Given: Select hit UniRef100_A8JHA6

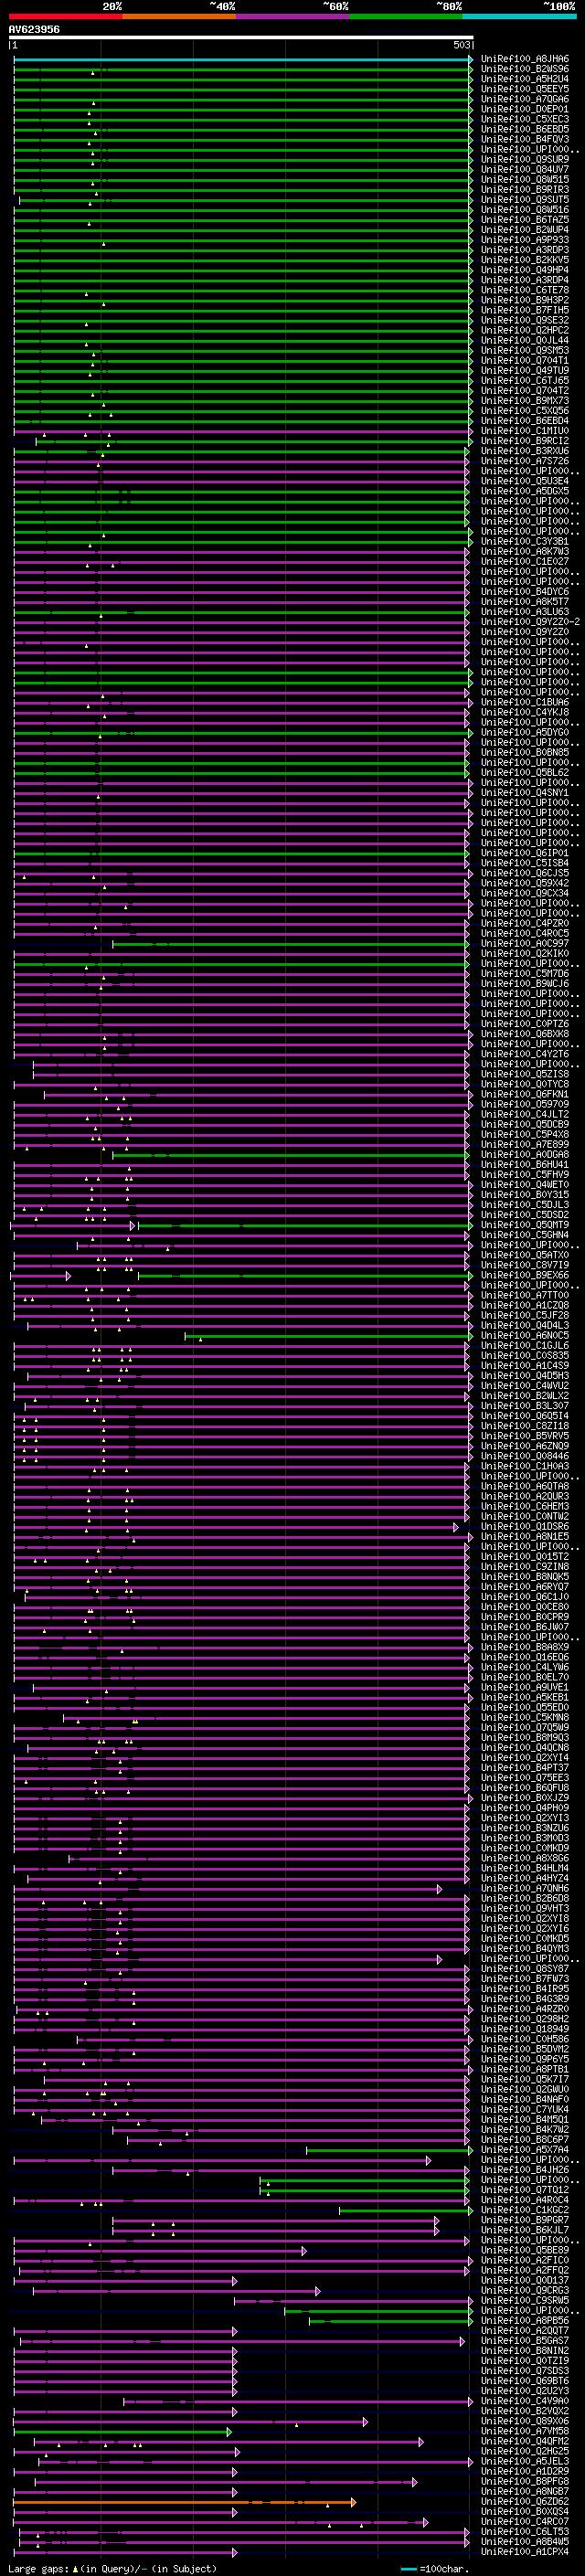Looking at the screenshot, I should pyautogui.click(x=525, y=59).
